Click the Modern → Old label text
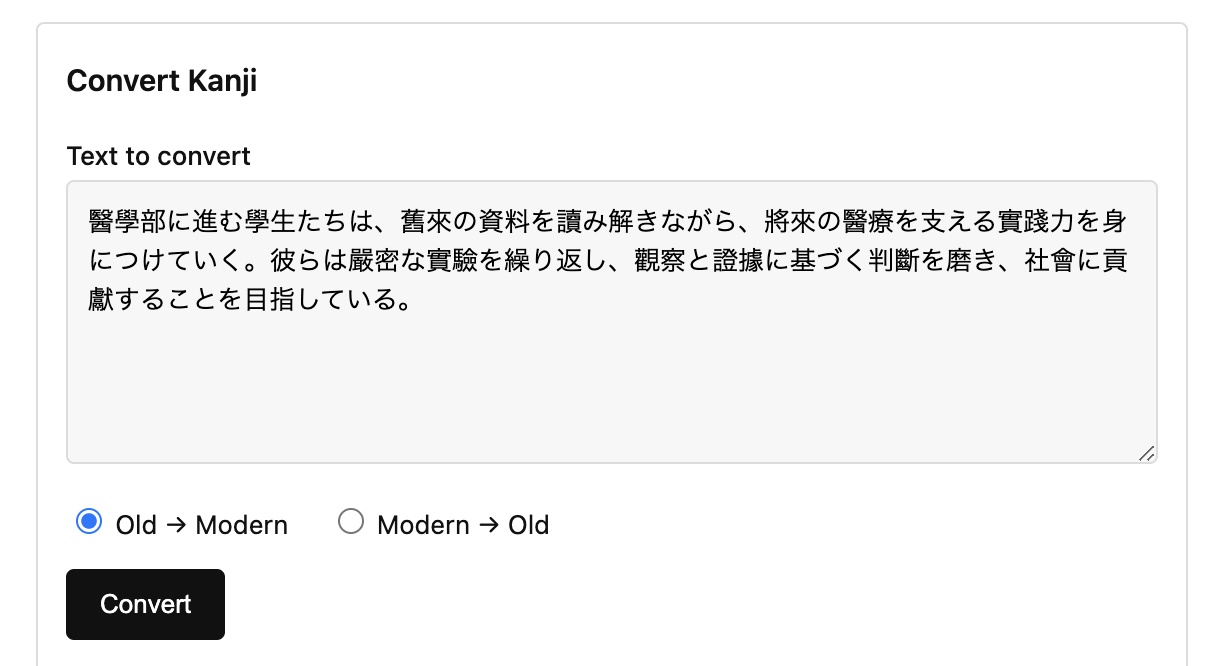This screenshot has width=1218, height=666. click(462, 524)
